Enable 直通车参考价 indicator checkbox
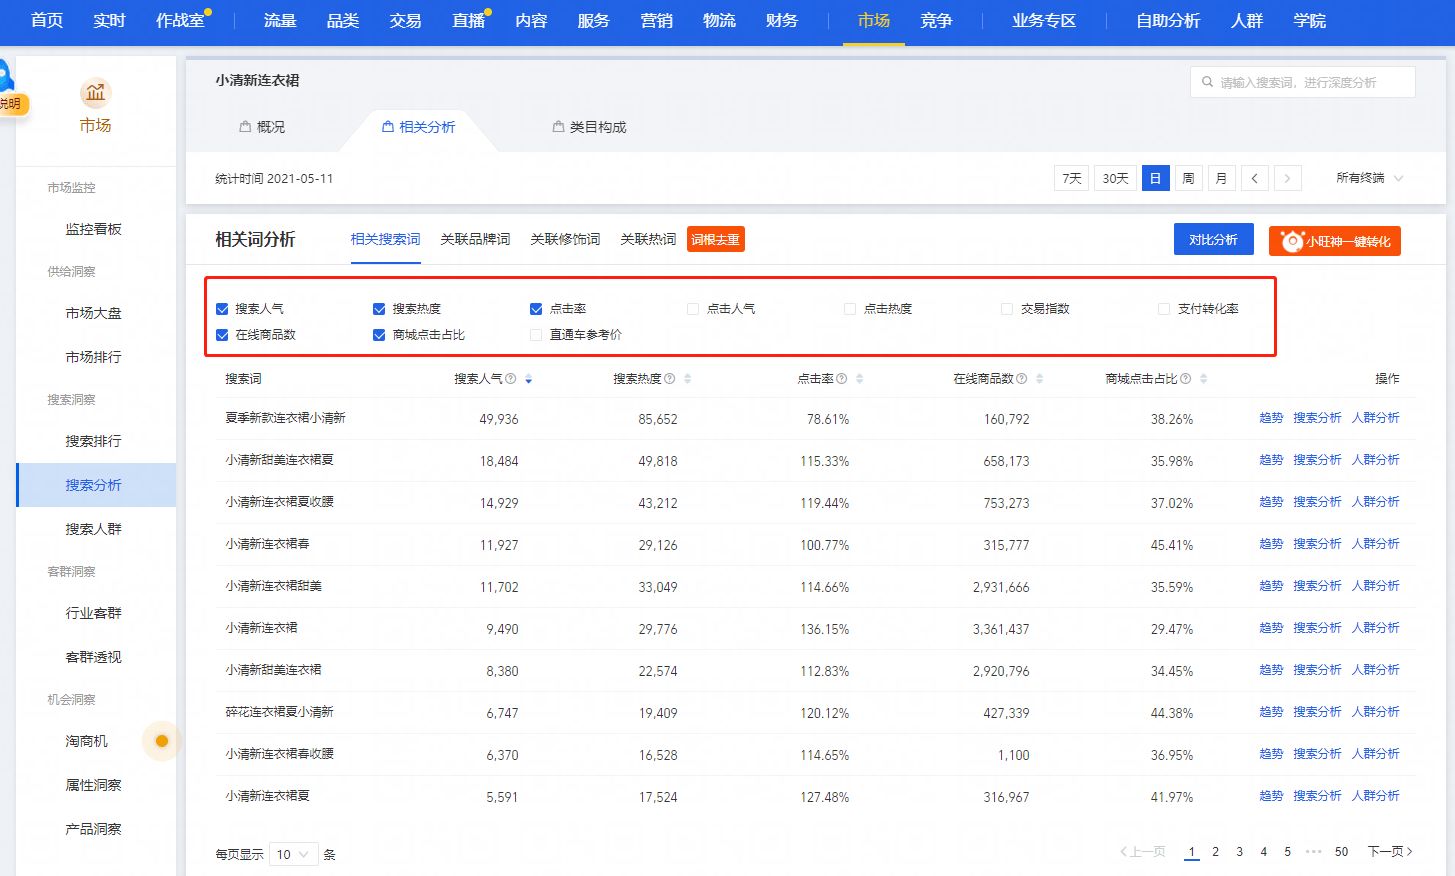 click(536, 335)
